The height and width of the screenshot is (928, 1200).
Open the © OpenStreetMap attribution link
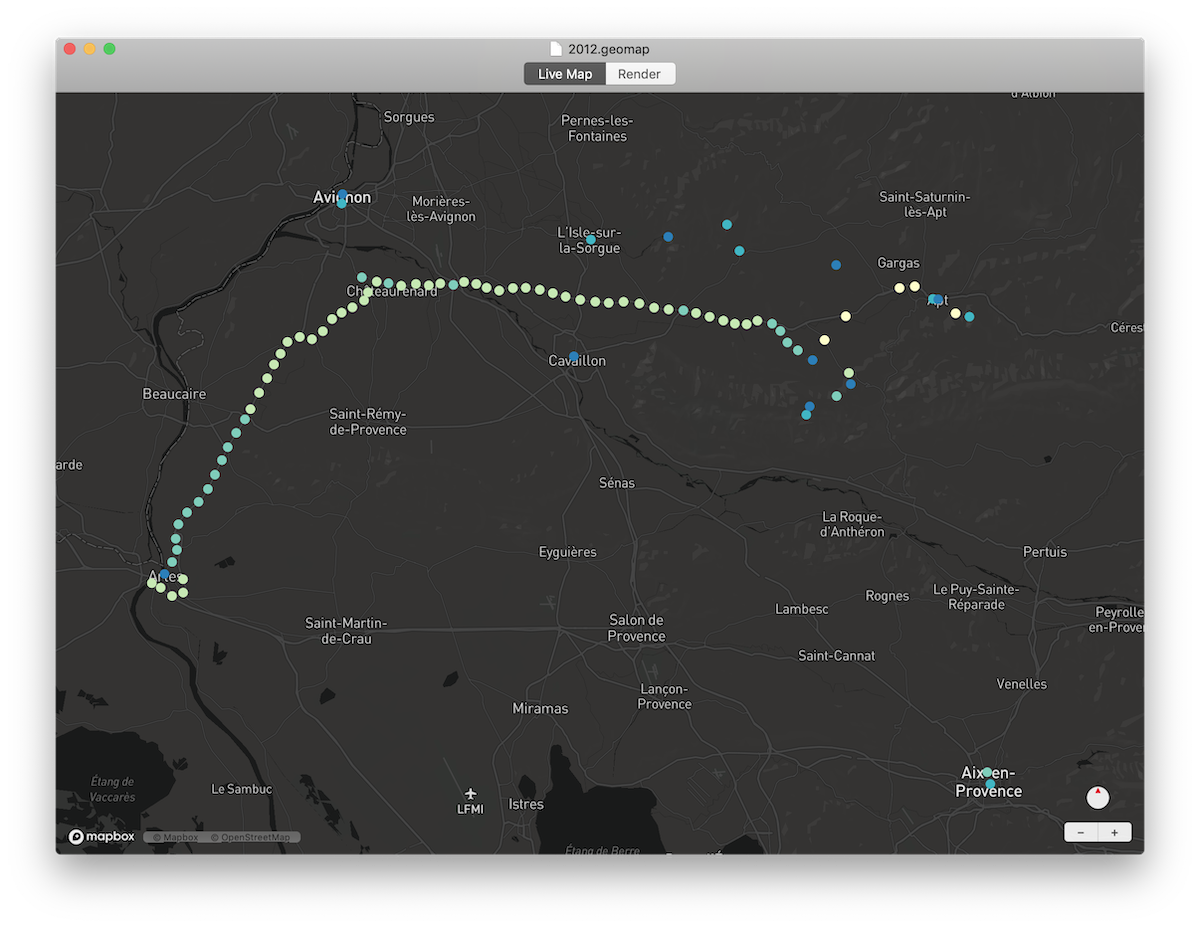pos(251,837)
